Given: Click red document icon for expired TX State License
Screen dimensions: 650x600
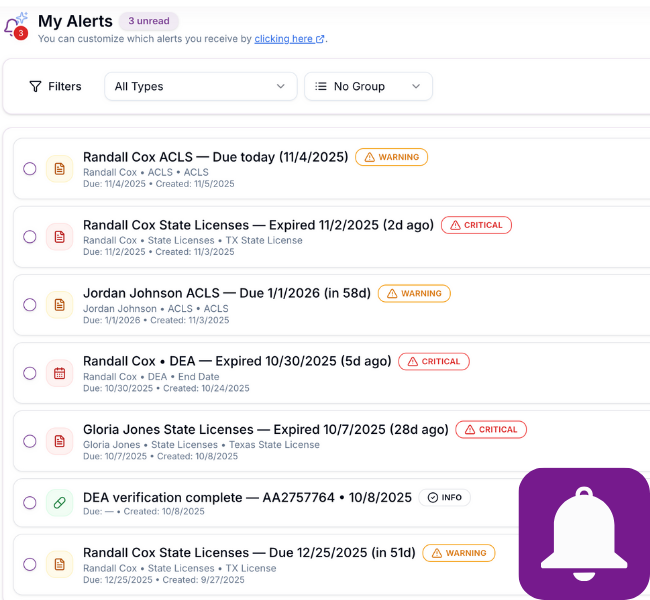Looking at the screenshot, I should (59, 237).
